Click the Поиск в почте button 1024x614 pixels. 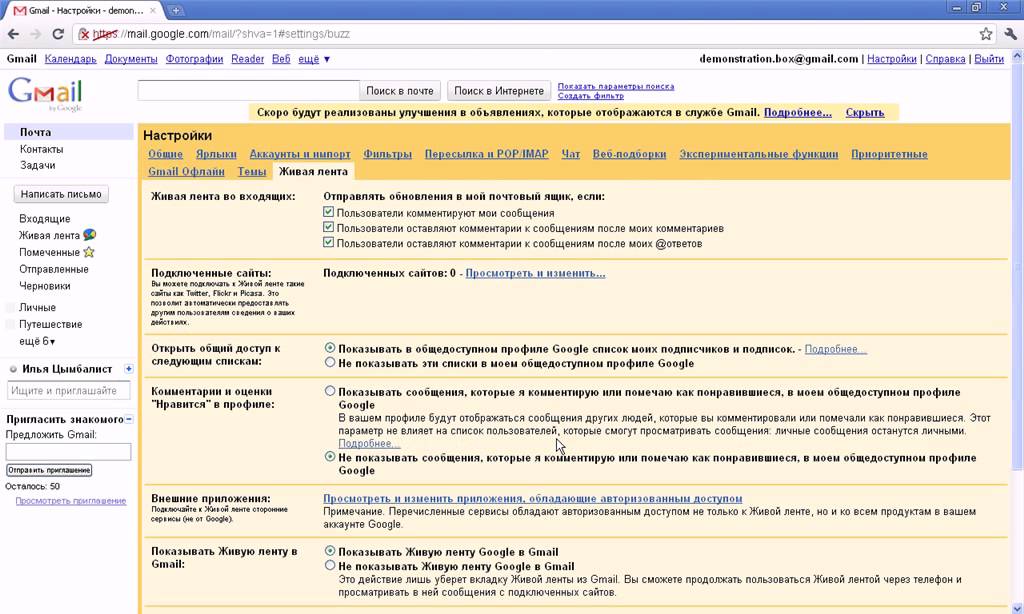(400, 91)
